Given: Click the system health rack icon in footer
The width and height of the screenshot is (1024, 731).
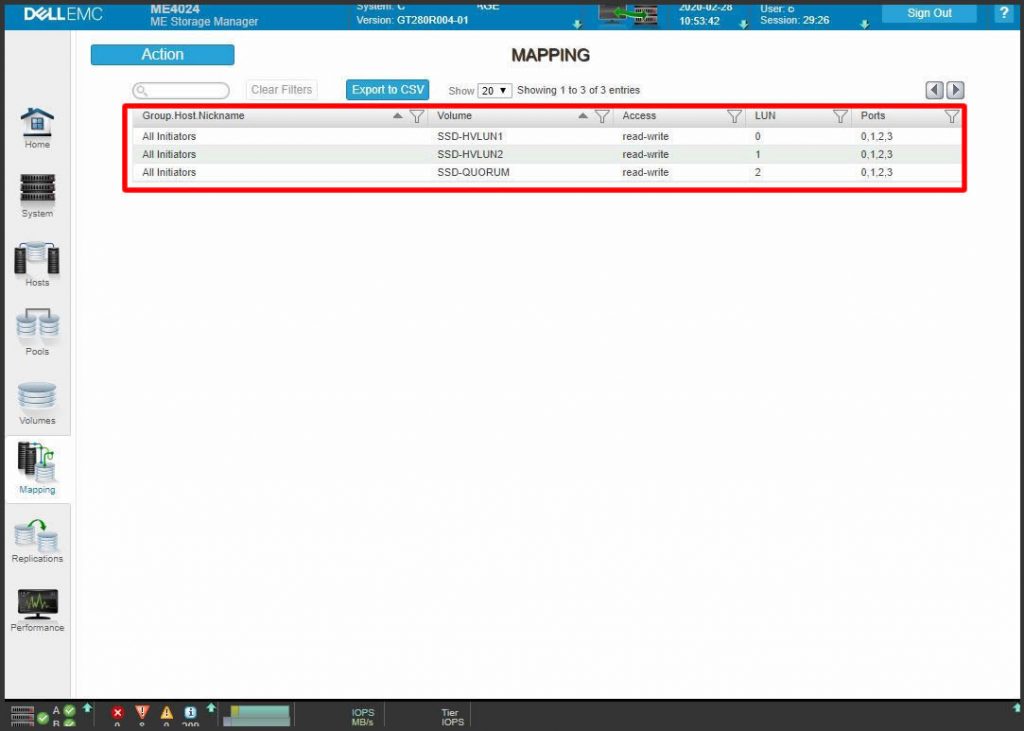Looking at the screenshot, I should (23, 717).
